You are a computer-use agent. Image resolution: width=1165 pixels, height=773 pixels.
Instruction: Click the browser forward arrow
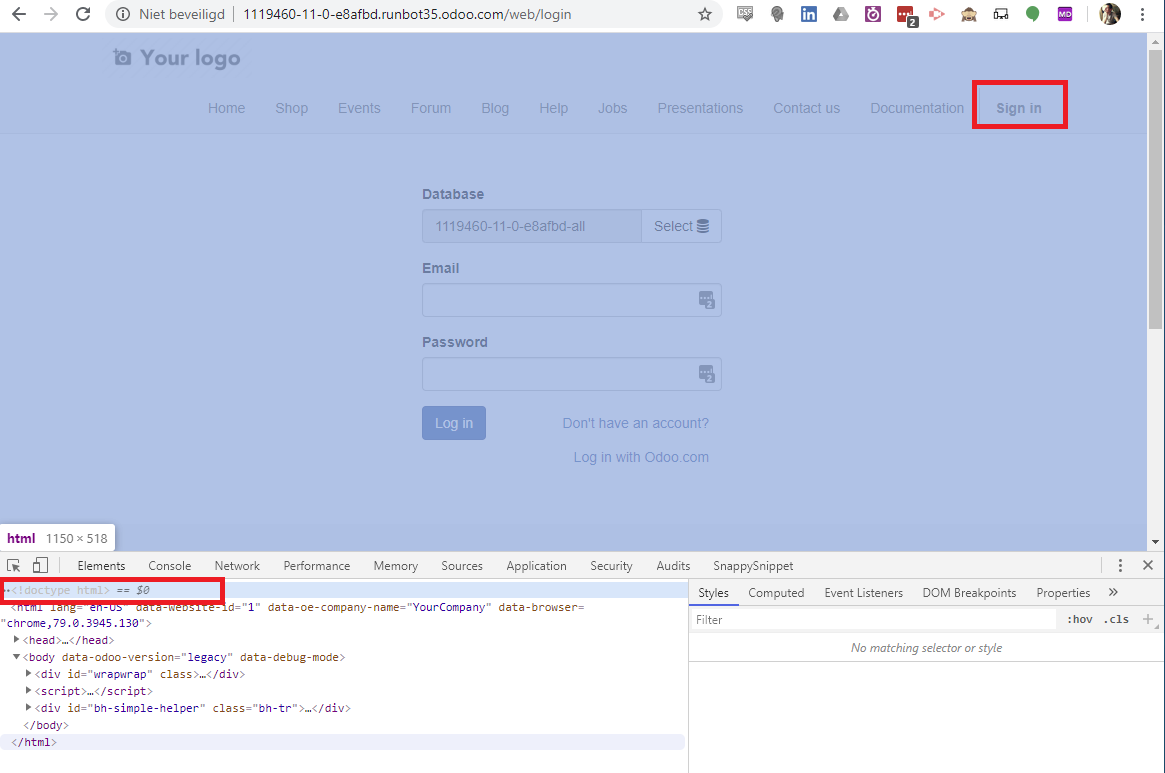[51, 14]
